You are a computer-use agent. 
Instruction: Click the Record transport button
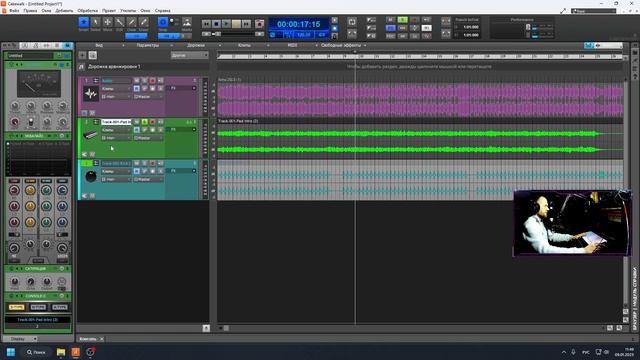(x=259, y=24)
